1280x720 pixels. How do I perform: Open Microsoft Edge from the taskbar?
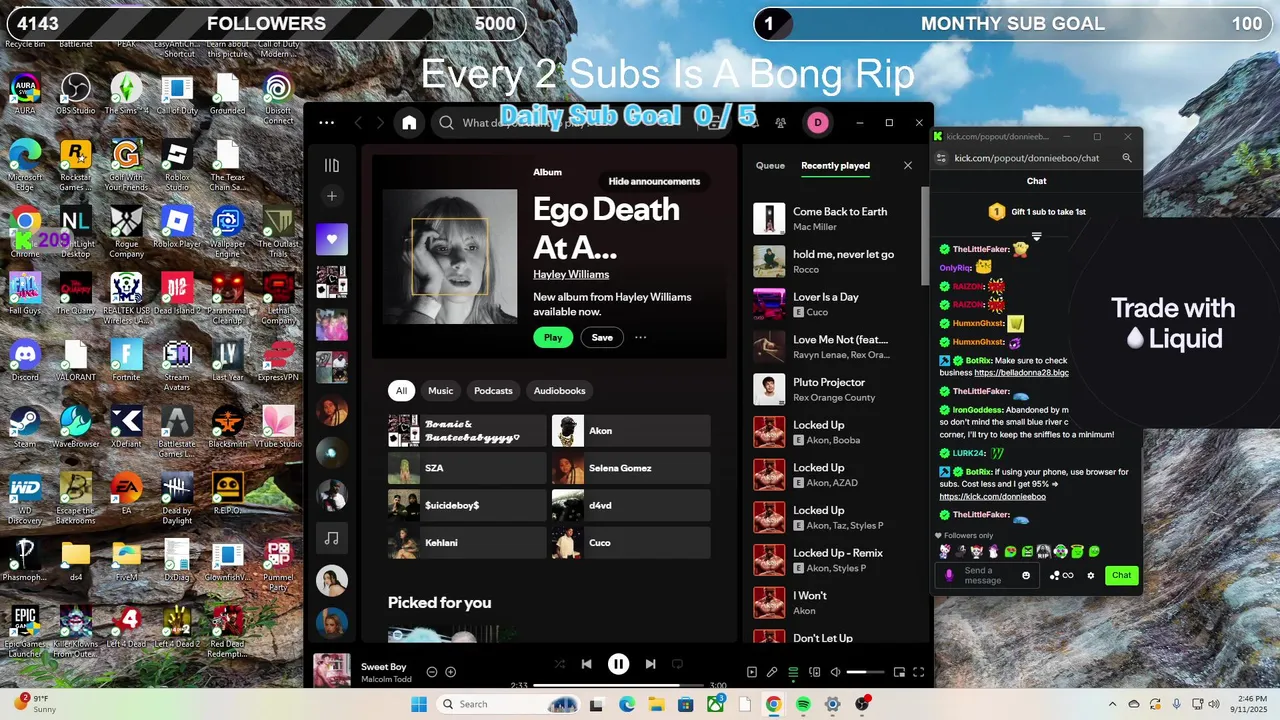coord(626,704)
